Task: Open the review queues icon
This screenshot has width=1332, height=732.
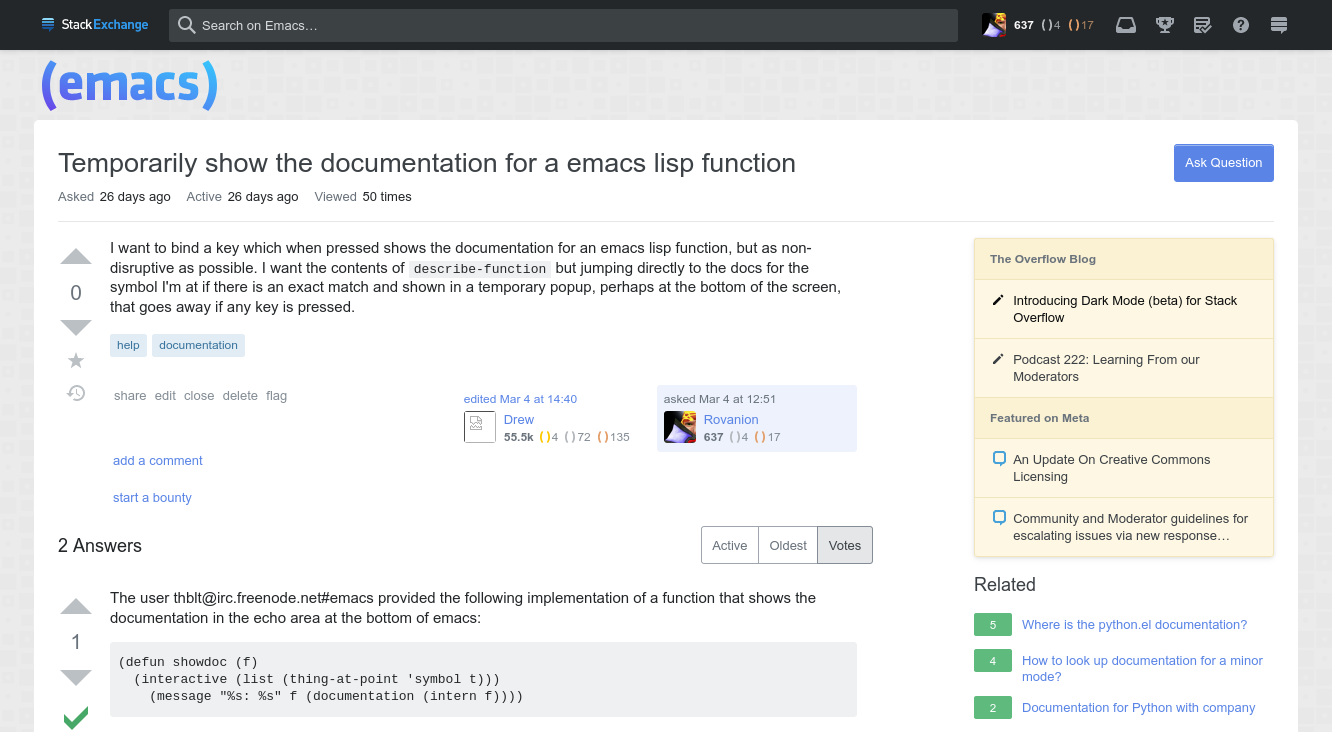Action: (1202, 25)
